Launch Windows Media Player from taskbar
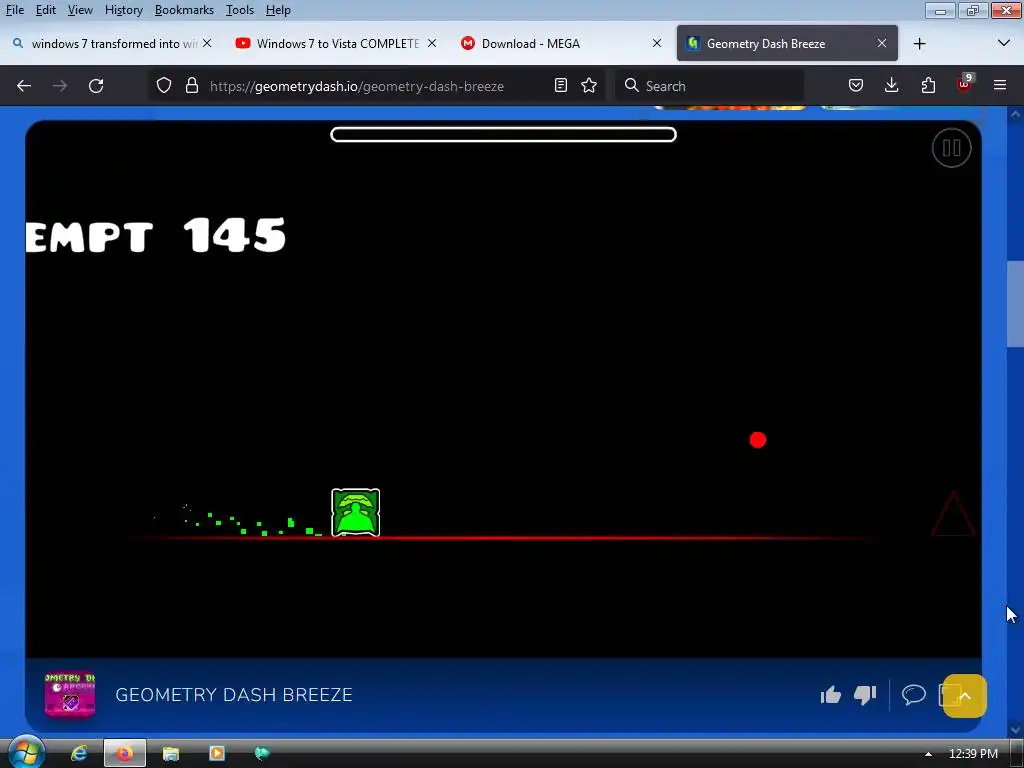The image size is (1024, 768). pyautogui.click(x=216, y=754)
